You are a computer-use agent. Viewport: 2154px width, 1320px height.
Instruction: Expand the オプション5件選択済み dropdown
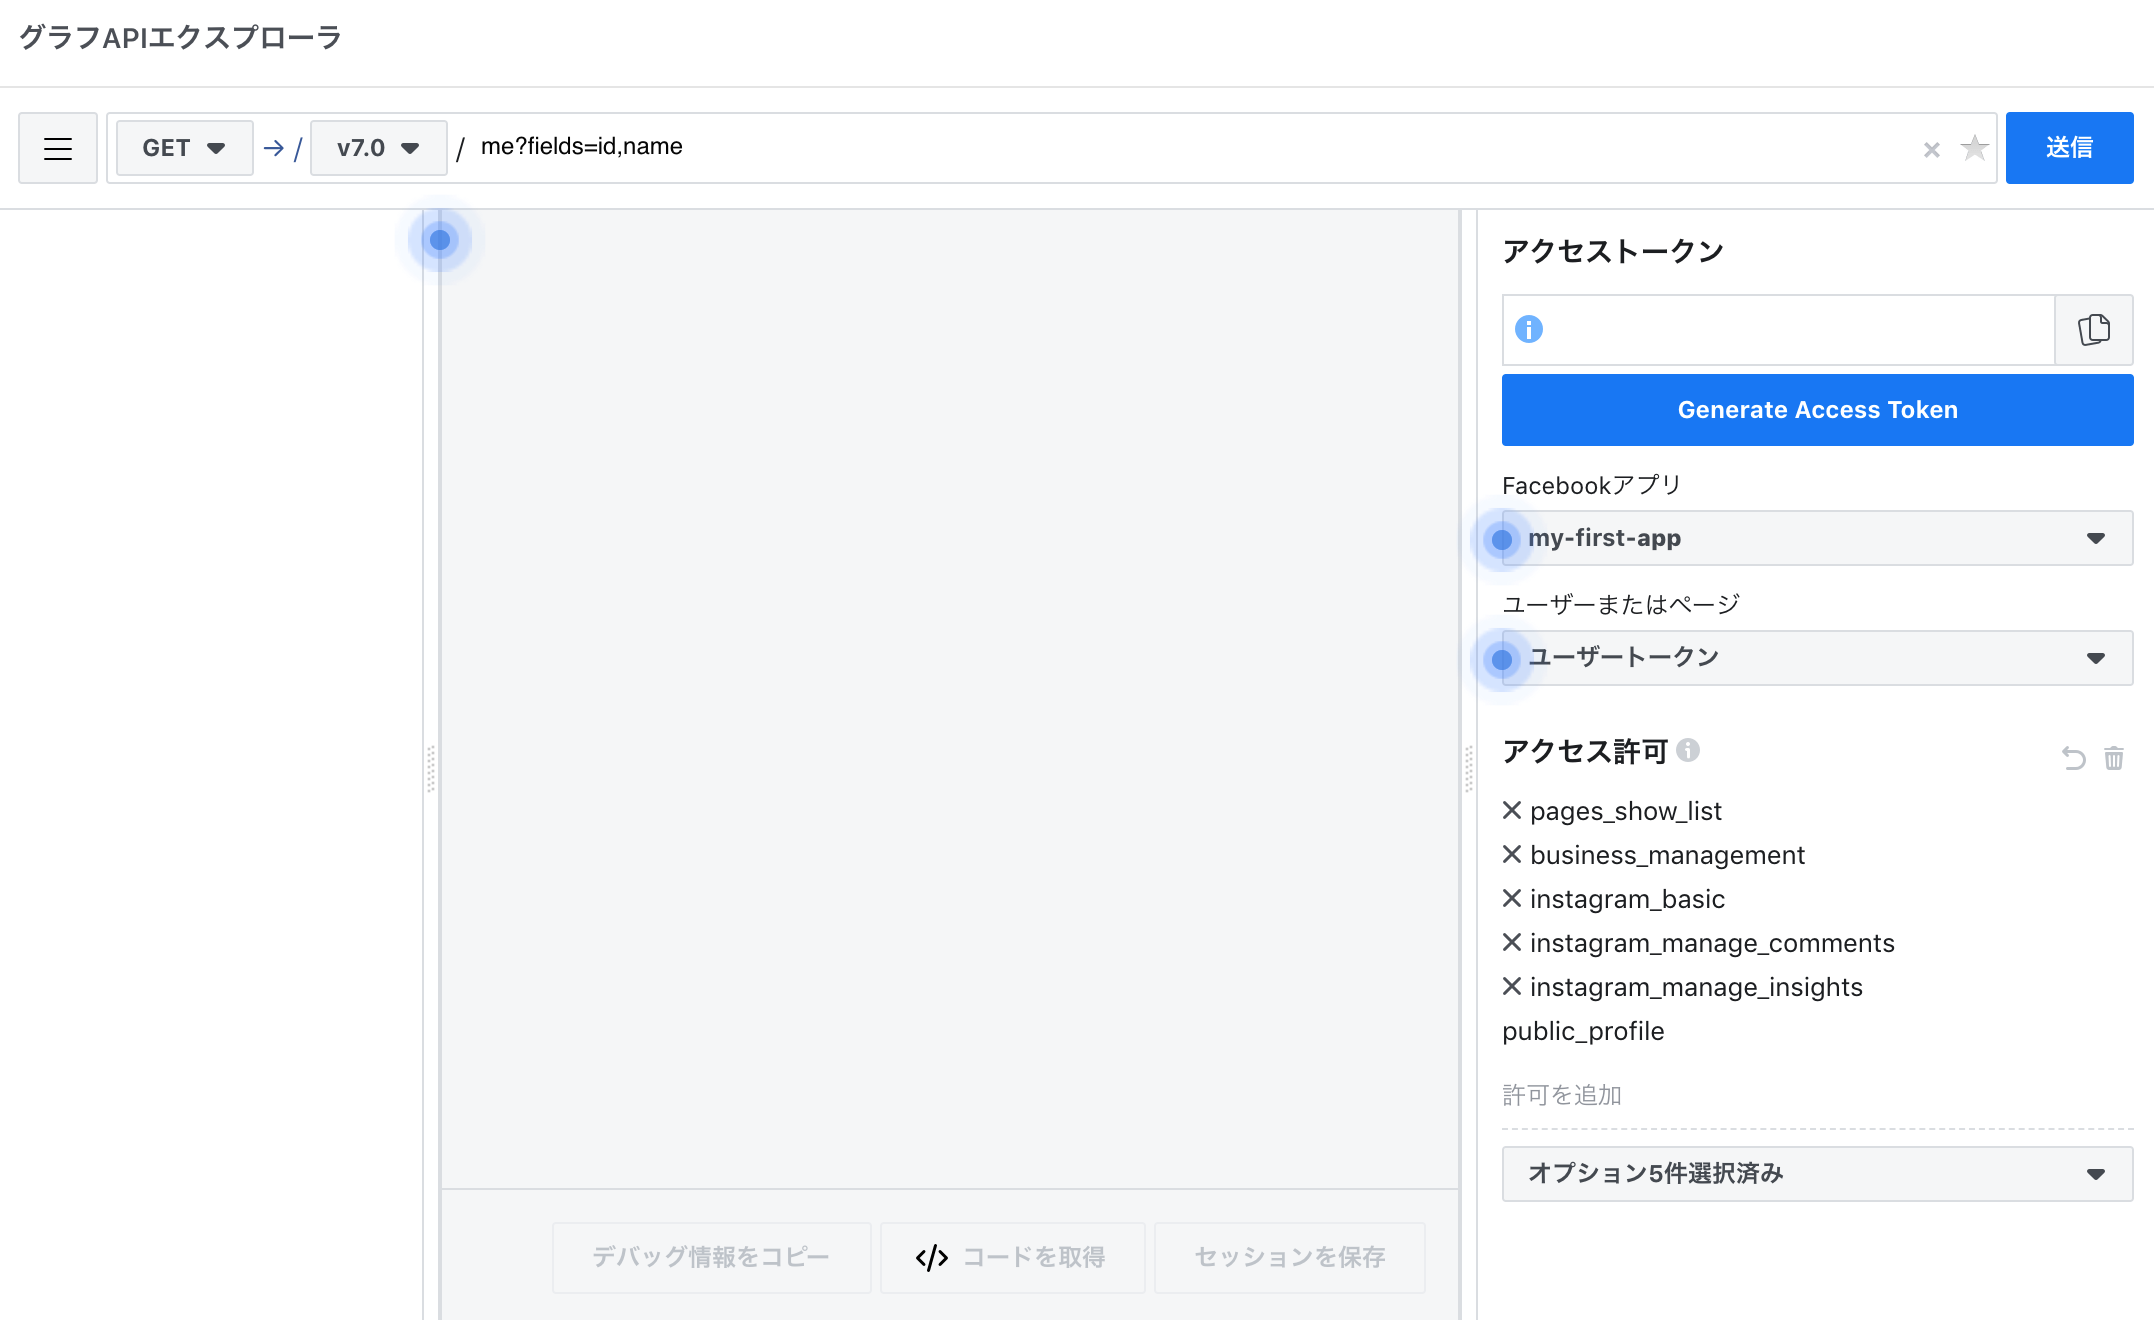pyautogui.click(x=1816, y=1175)
